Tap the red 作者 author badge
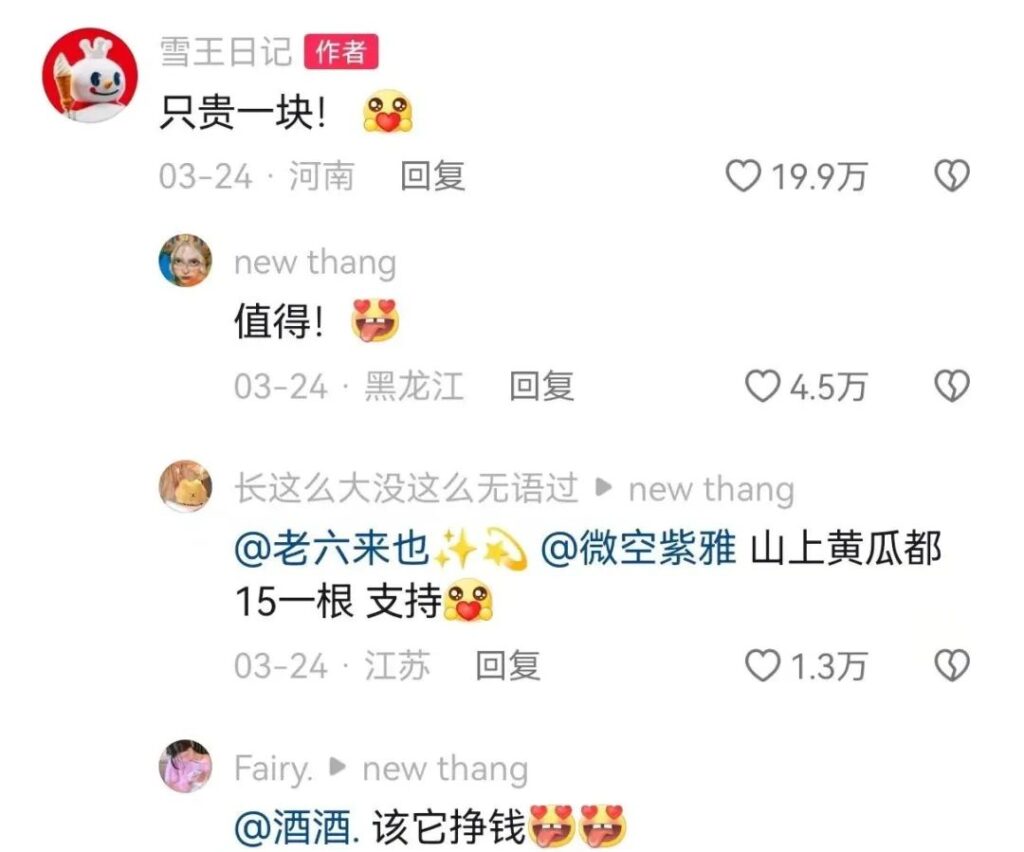1024x852 pixels. click(x=341, y=52)
